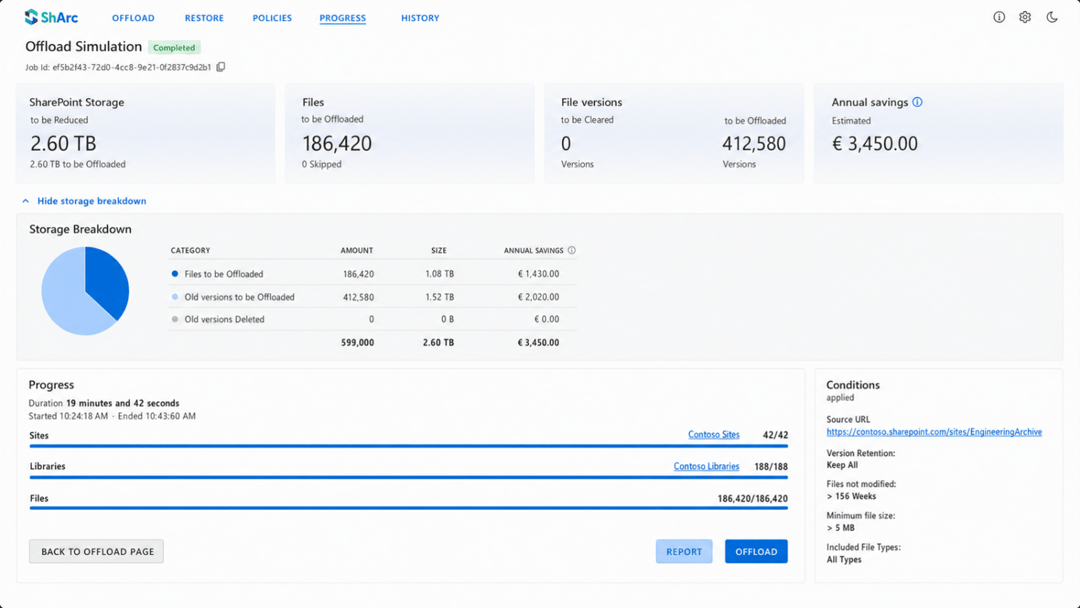This screenshot has width=1080, height=608.
Task: Open the settings gear icon
Action: pyautogui.click(x=1025, y=17)
